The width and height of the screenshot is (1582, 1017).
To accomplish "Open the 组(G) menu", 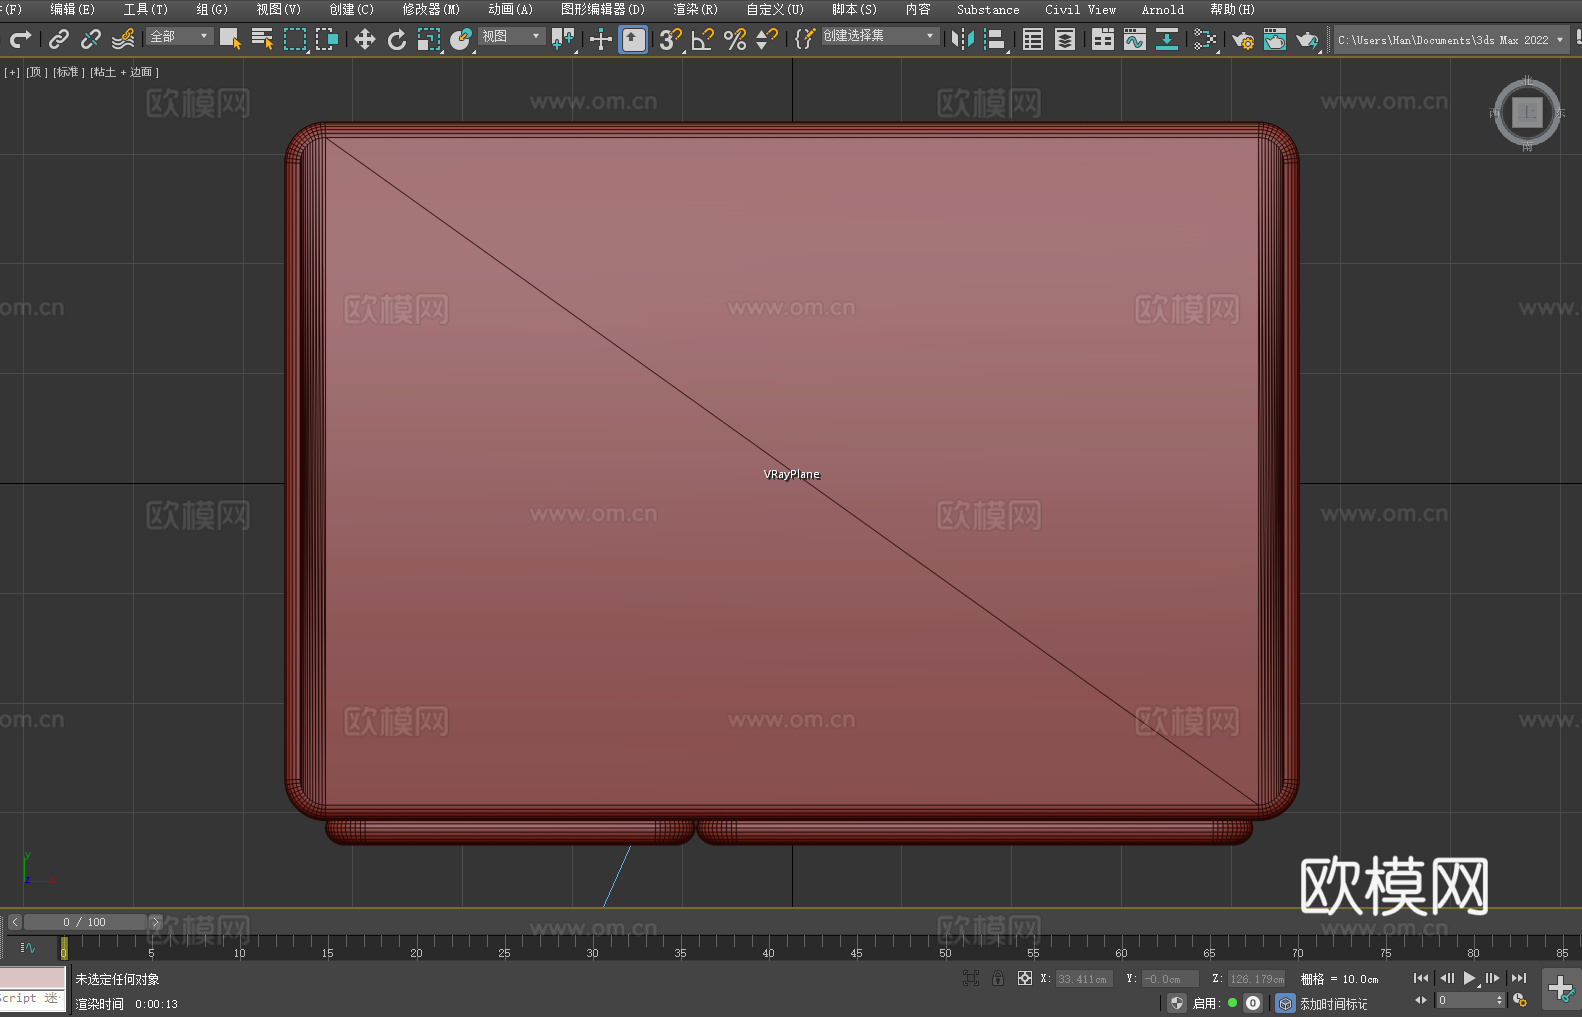I will click(x=211, y=9).
